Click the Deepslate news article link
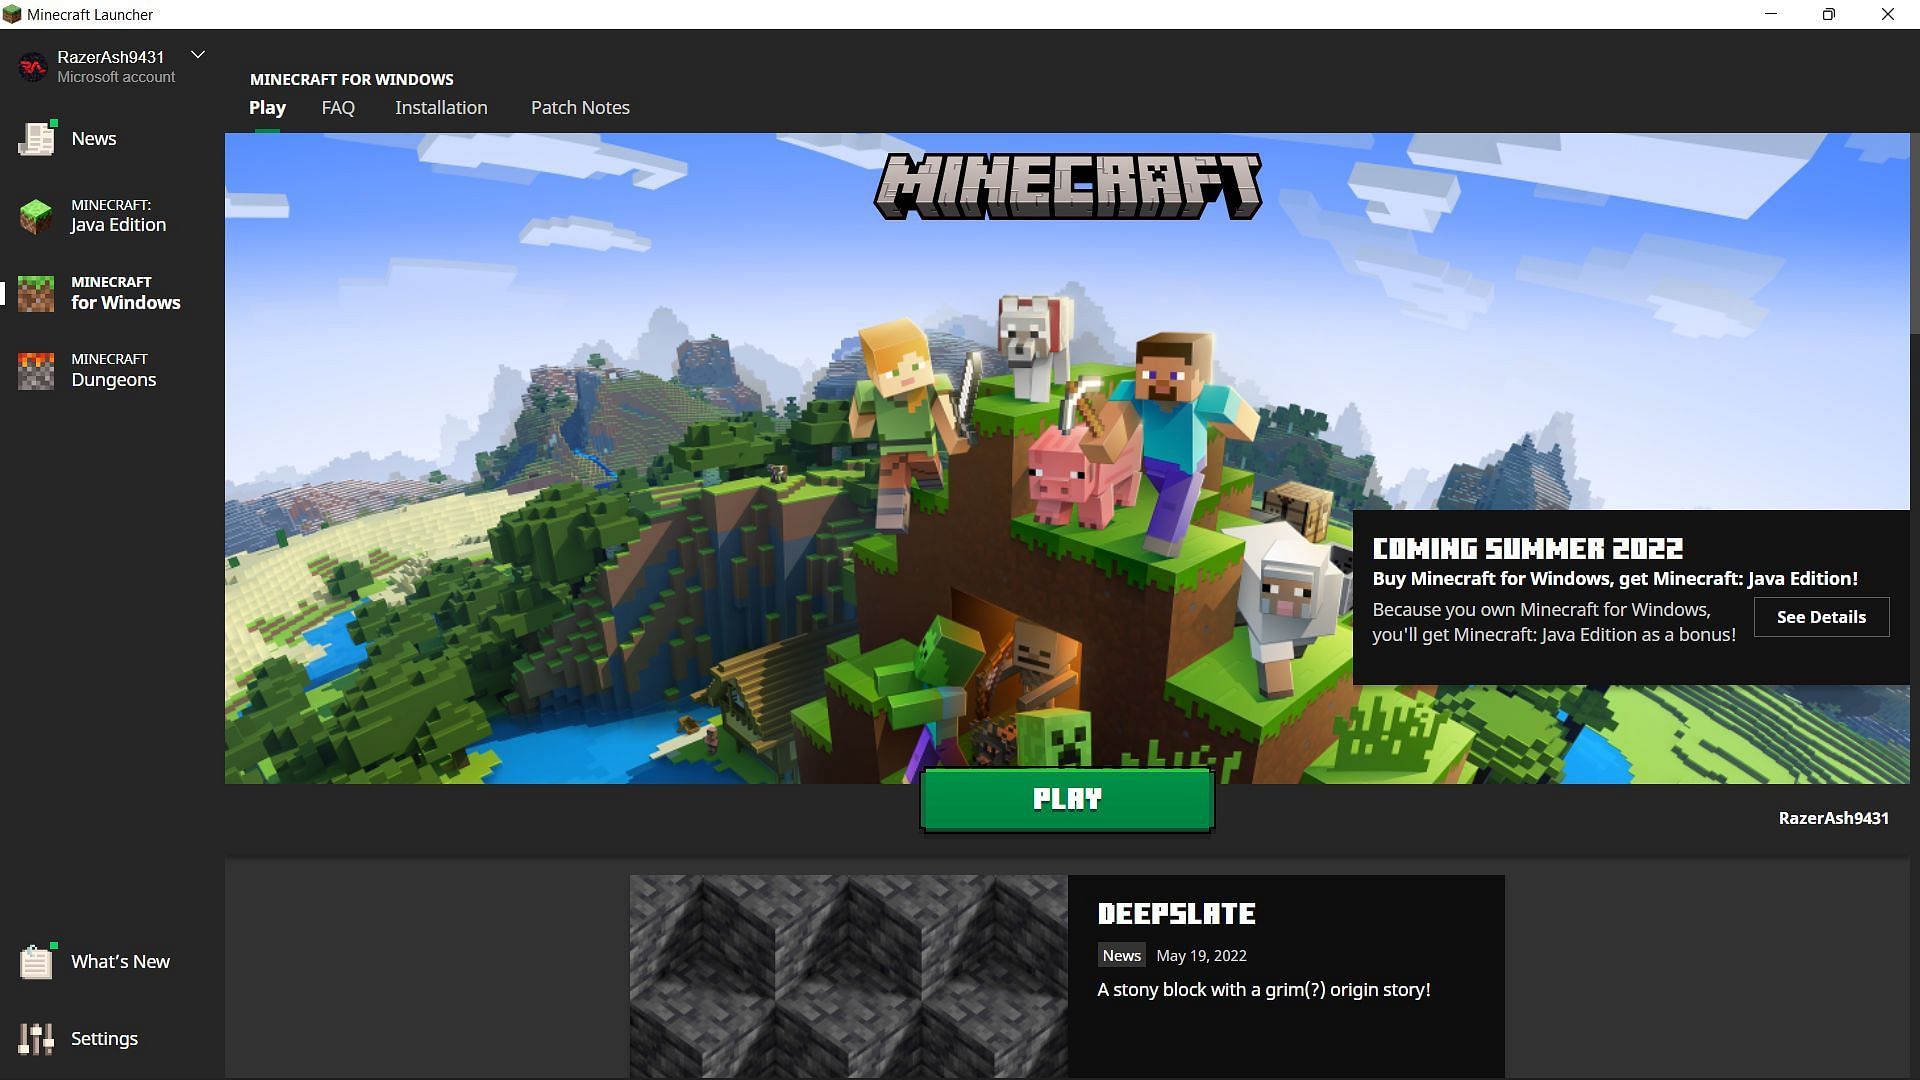The height and width of the screenshot is (1080, 1920). [1176, 914]
